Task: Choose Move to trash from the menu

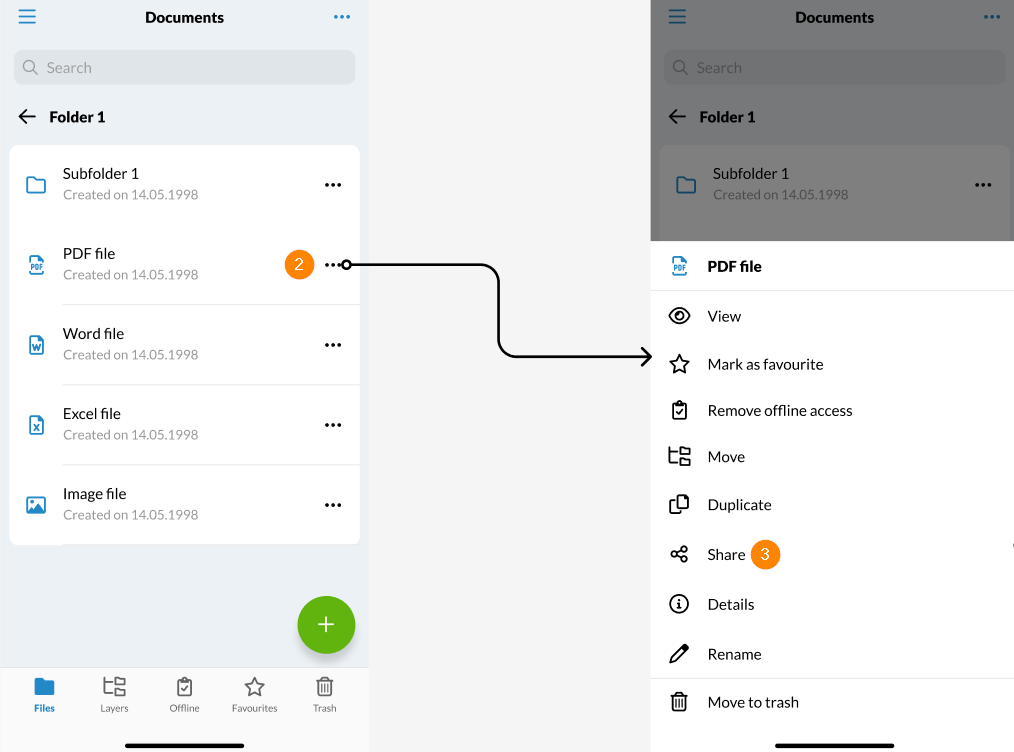Action: 752,701
